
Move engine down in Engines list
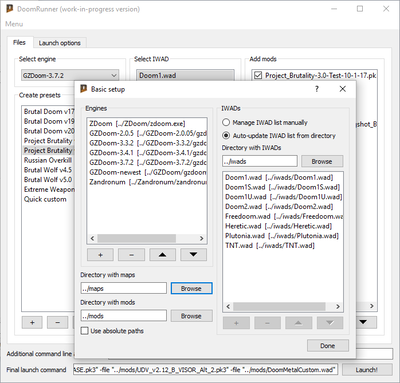click(x=193, y=255)
